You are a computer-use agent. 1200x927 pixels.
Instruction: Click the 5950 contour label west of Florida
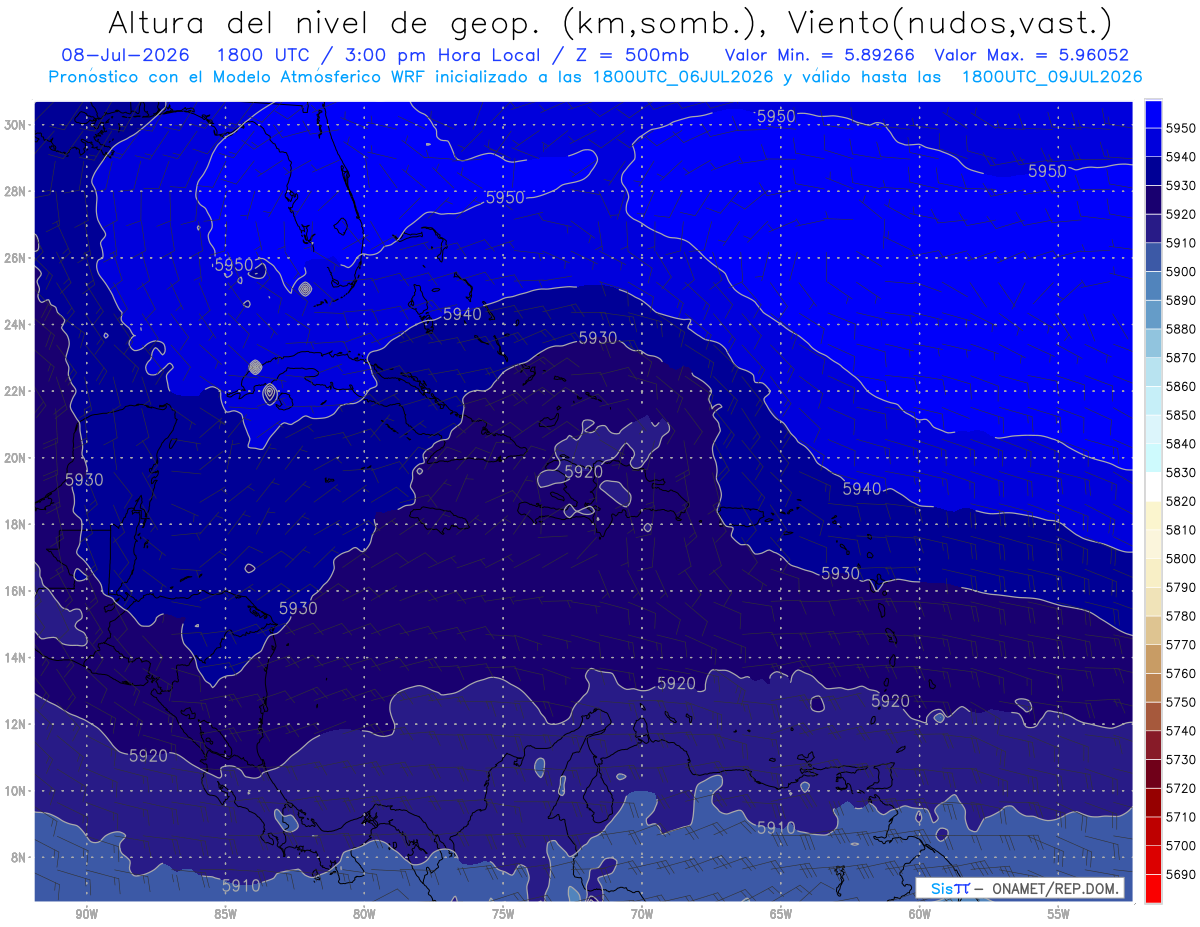234,265
